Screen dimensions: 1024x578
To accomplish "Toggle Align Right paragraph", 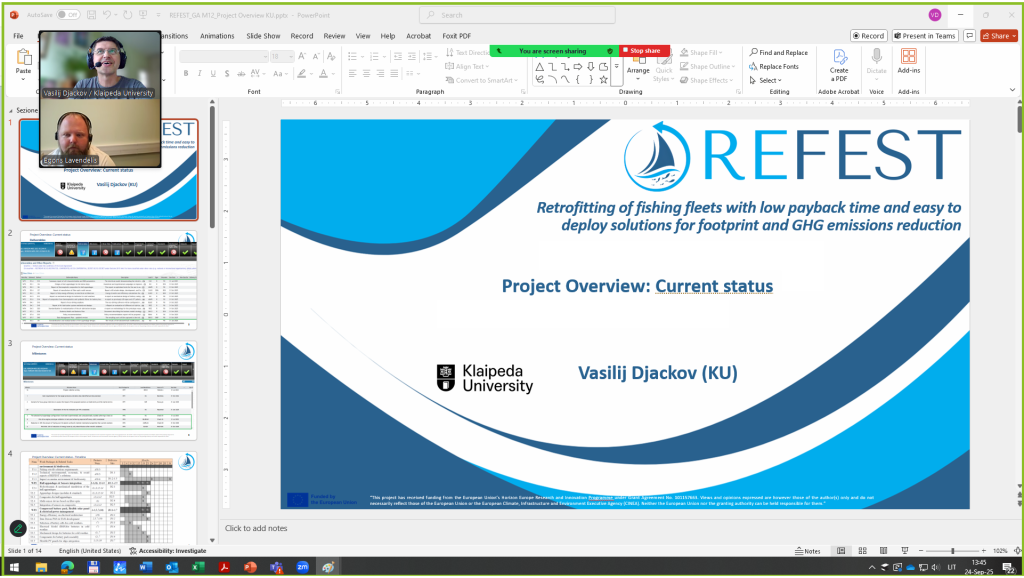I will [x=381, y=74].
